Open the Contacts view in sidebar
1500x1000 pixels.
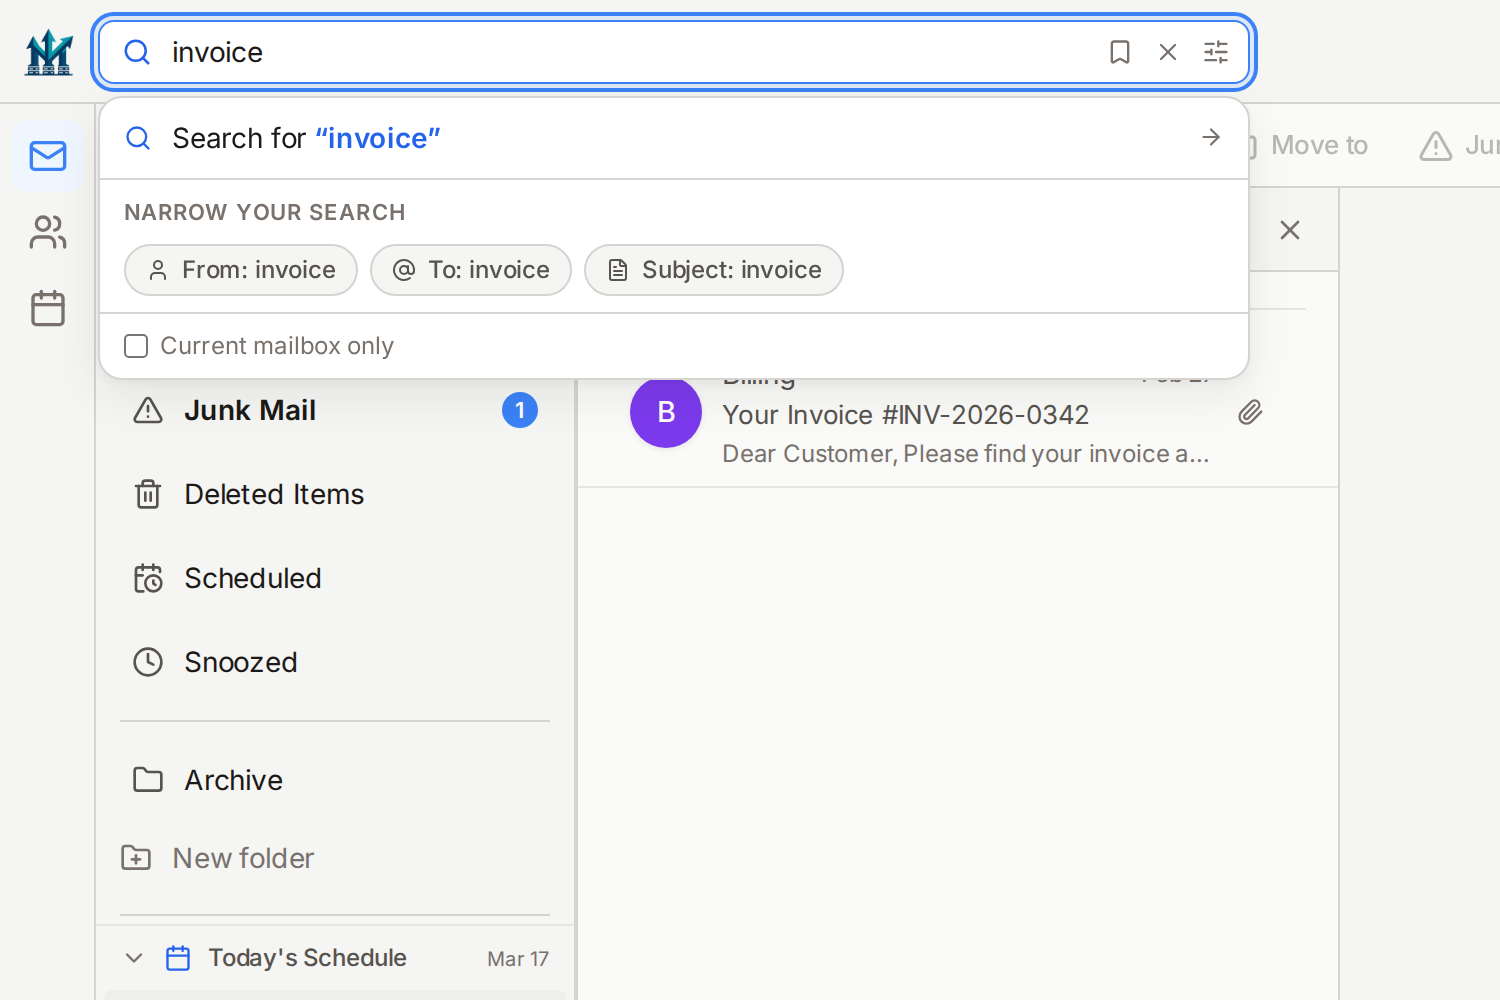[48, 232]
